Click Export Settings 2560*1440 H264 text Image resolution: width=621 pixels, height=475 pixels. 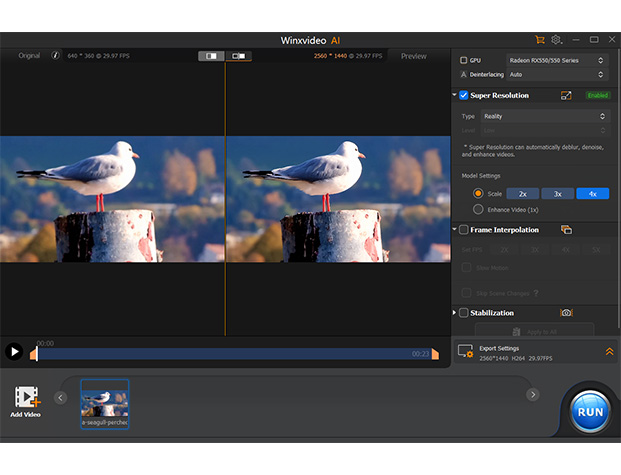[x=516, y=358]
